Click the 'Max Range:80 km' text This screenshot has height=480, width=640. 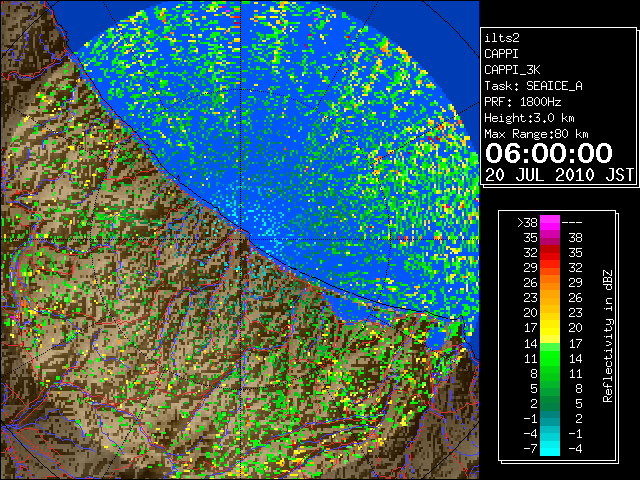[536, 134]
